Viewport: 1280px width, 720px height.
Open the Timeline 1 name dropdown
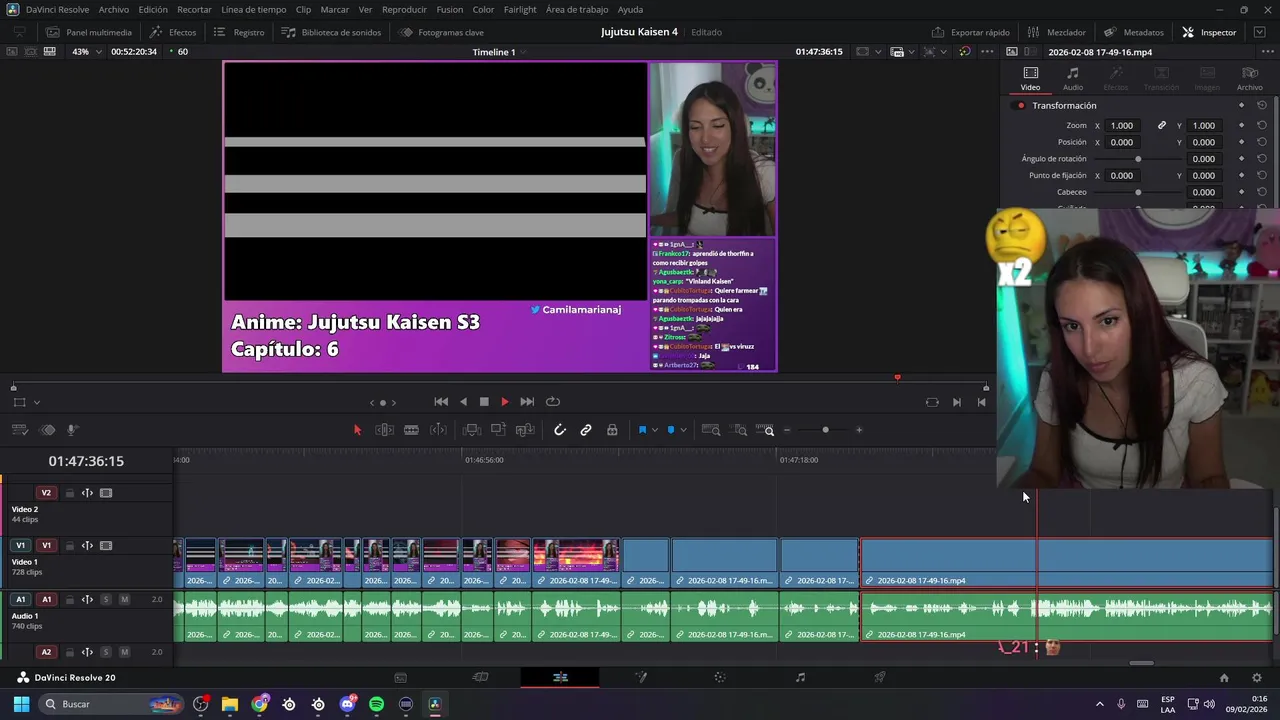(524, 52)
